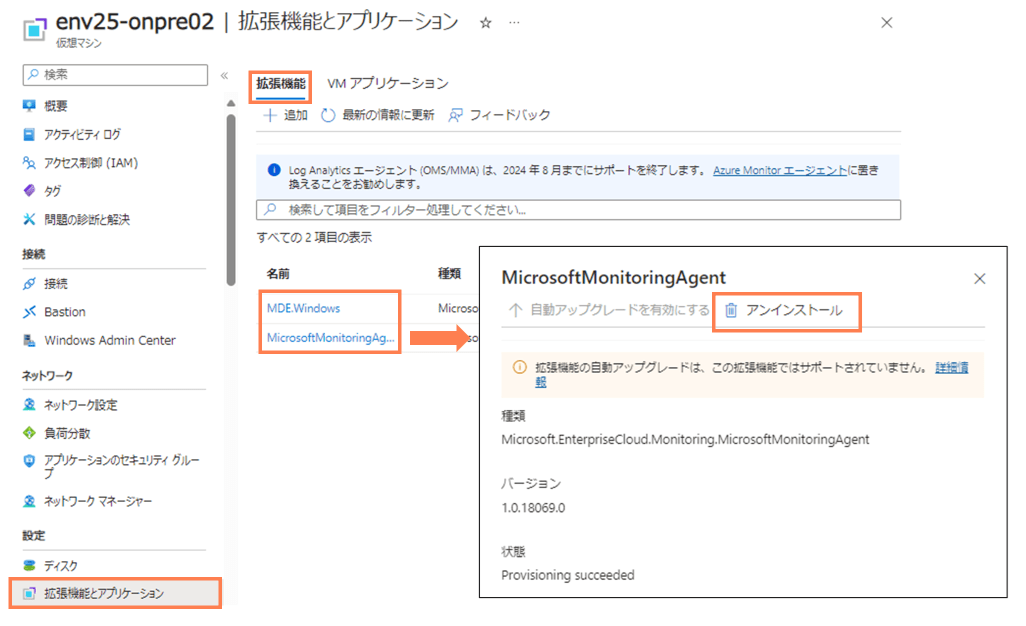Image resolution: width=1026 pixels, height=626 pixels.
Task: Click 自動アップグレードを有効にする
Action: [609, 310]
